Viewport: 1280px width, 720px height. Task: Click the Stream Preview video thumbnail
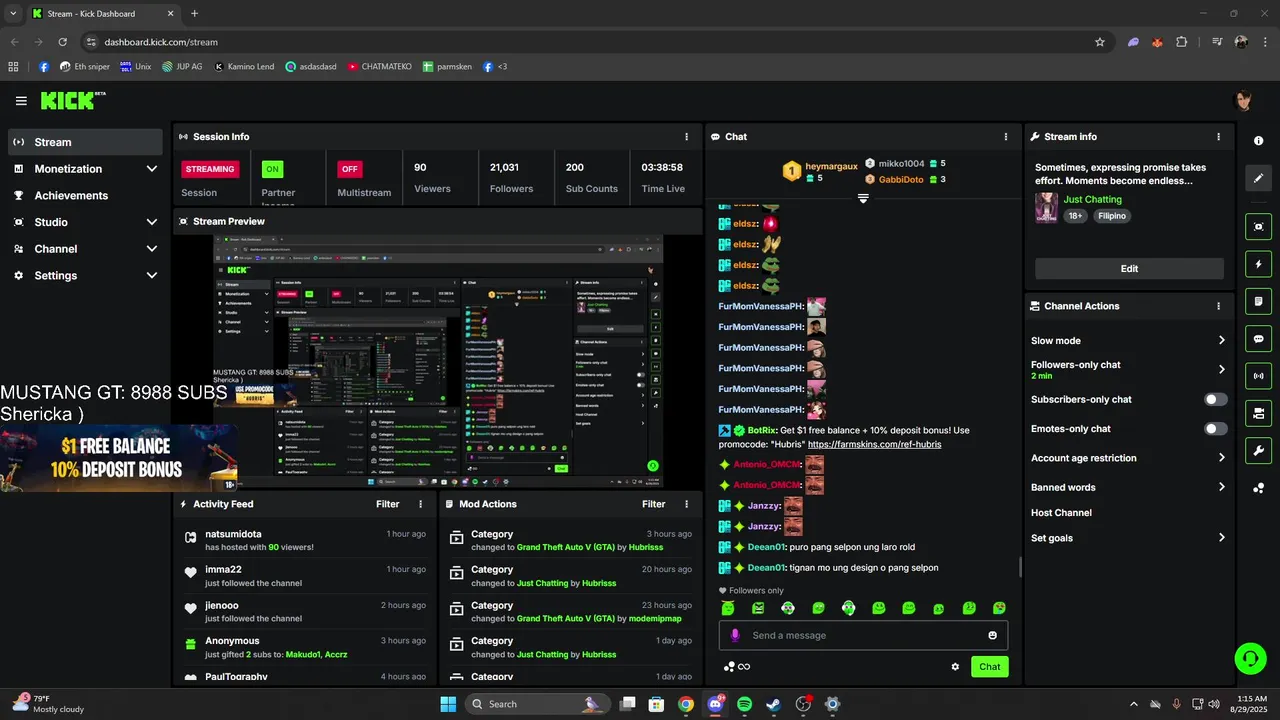click(438, 362)
